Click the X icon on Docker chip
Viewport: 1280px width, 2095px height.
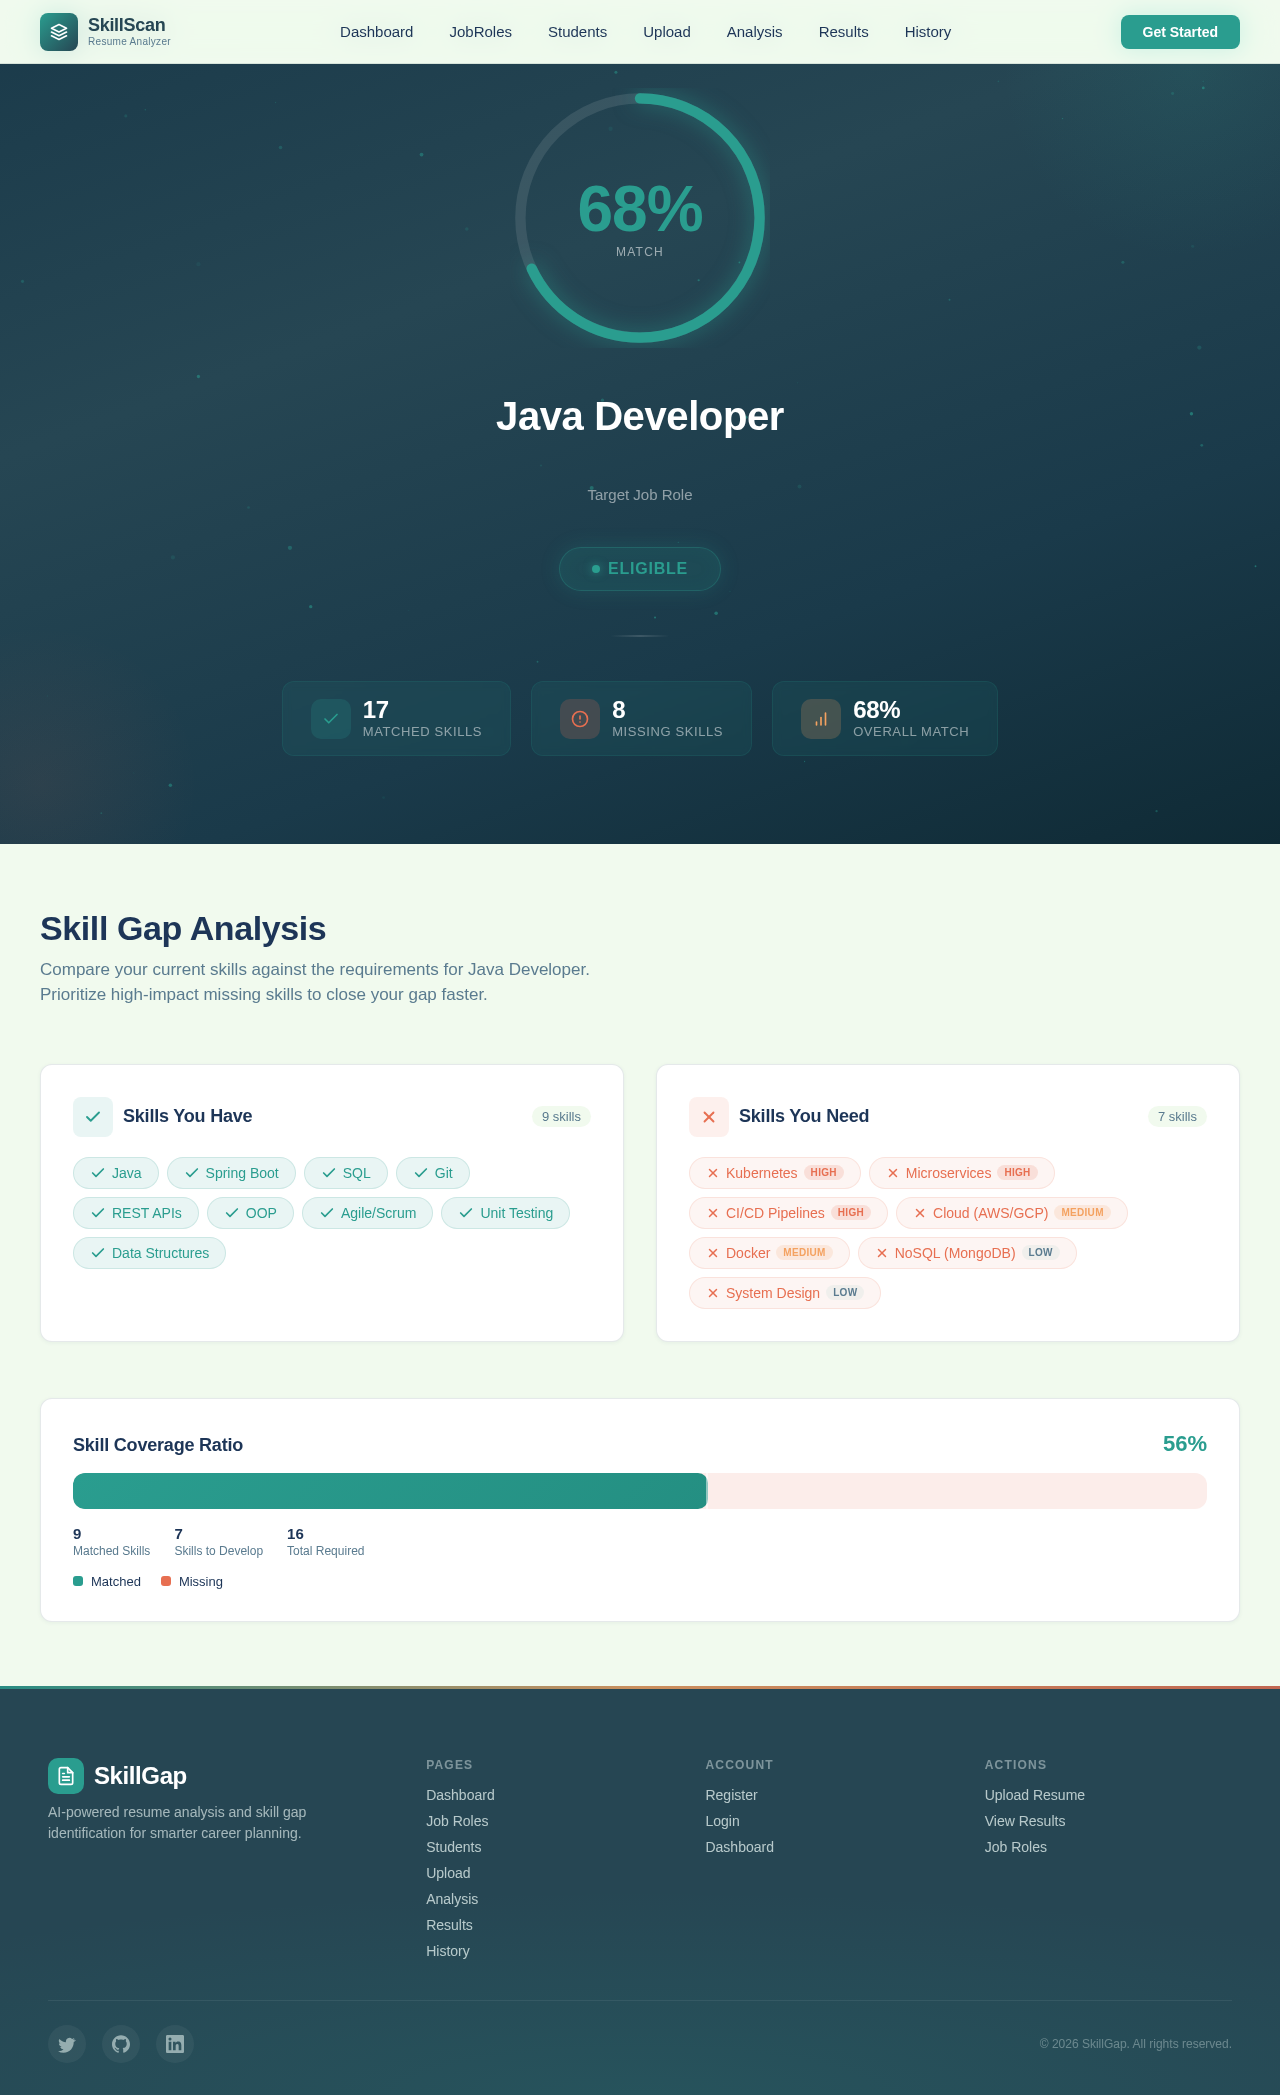tap(713, 1253)
